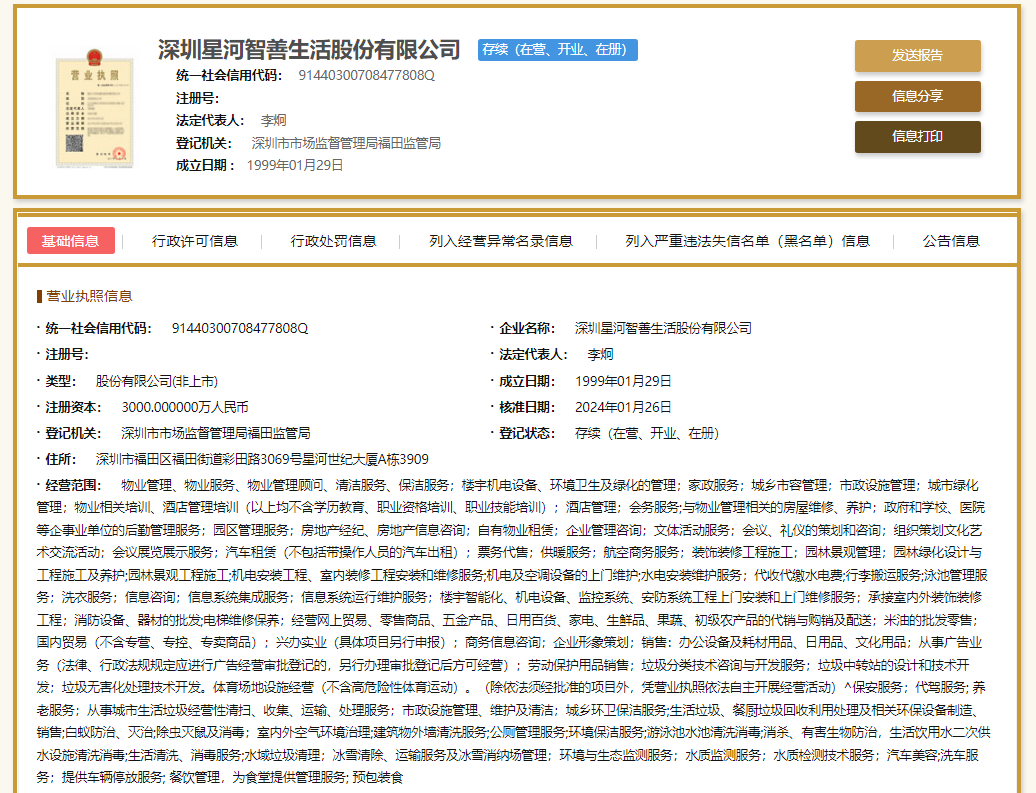Click the 住所 address text

click(x=261, y=460)
